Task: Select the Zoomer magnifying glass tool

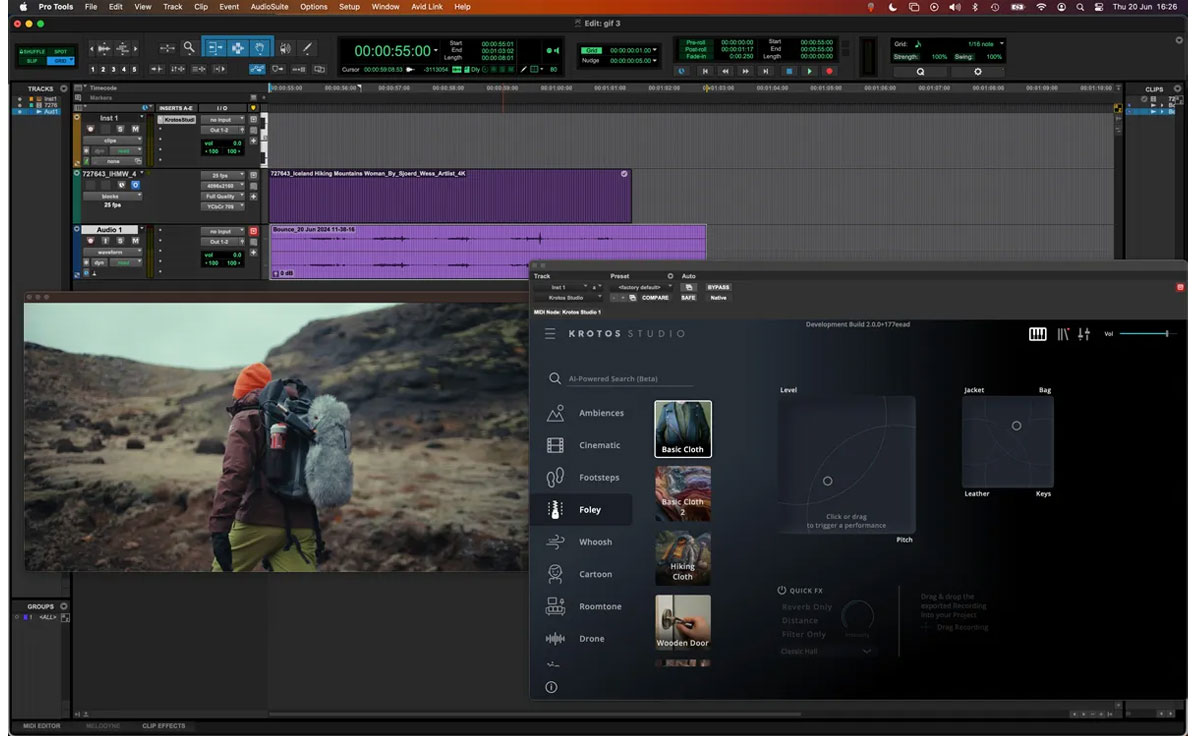Action: (188, 48)
